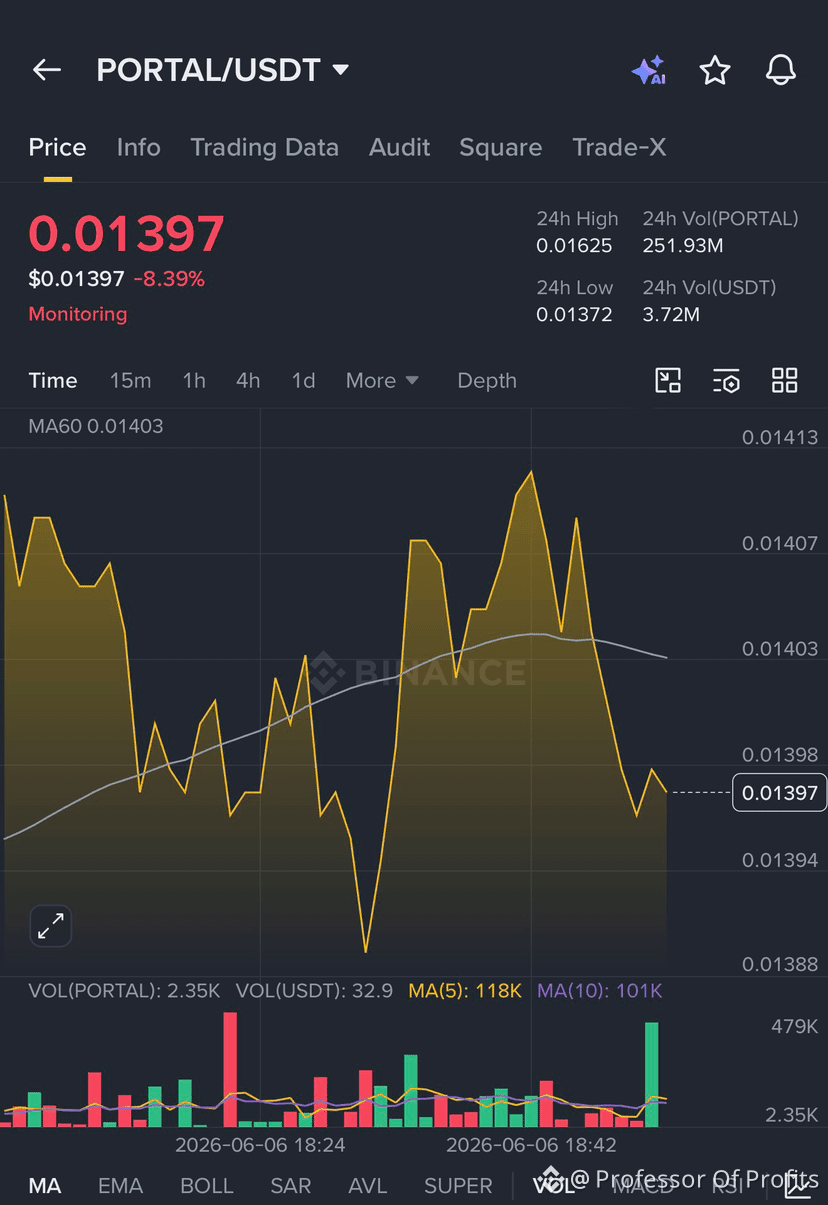Tap the large red 0.01397 price
Viewport: 828px width, 1205px height.
(x=126, y=234)
